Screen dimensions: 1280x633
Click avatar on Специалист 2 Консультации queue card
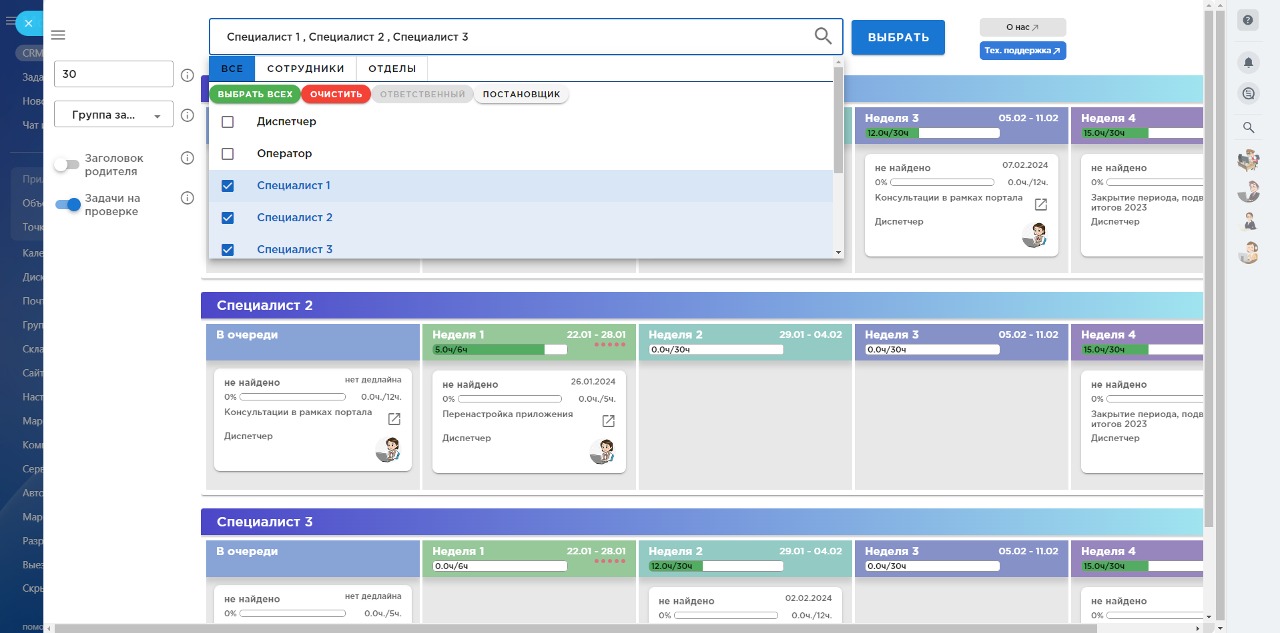[x=388, y=449]
